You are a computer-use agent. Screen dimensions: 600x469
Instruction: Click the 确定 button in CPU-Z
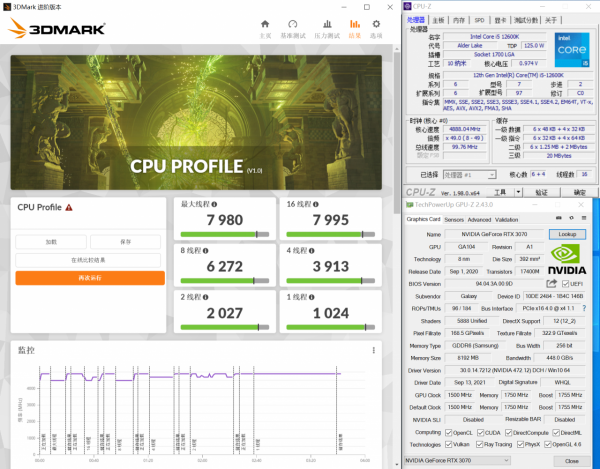579,192
